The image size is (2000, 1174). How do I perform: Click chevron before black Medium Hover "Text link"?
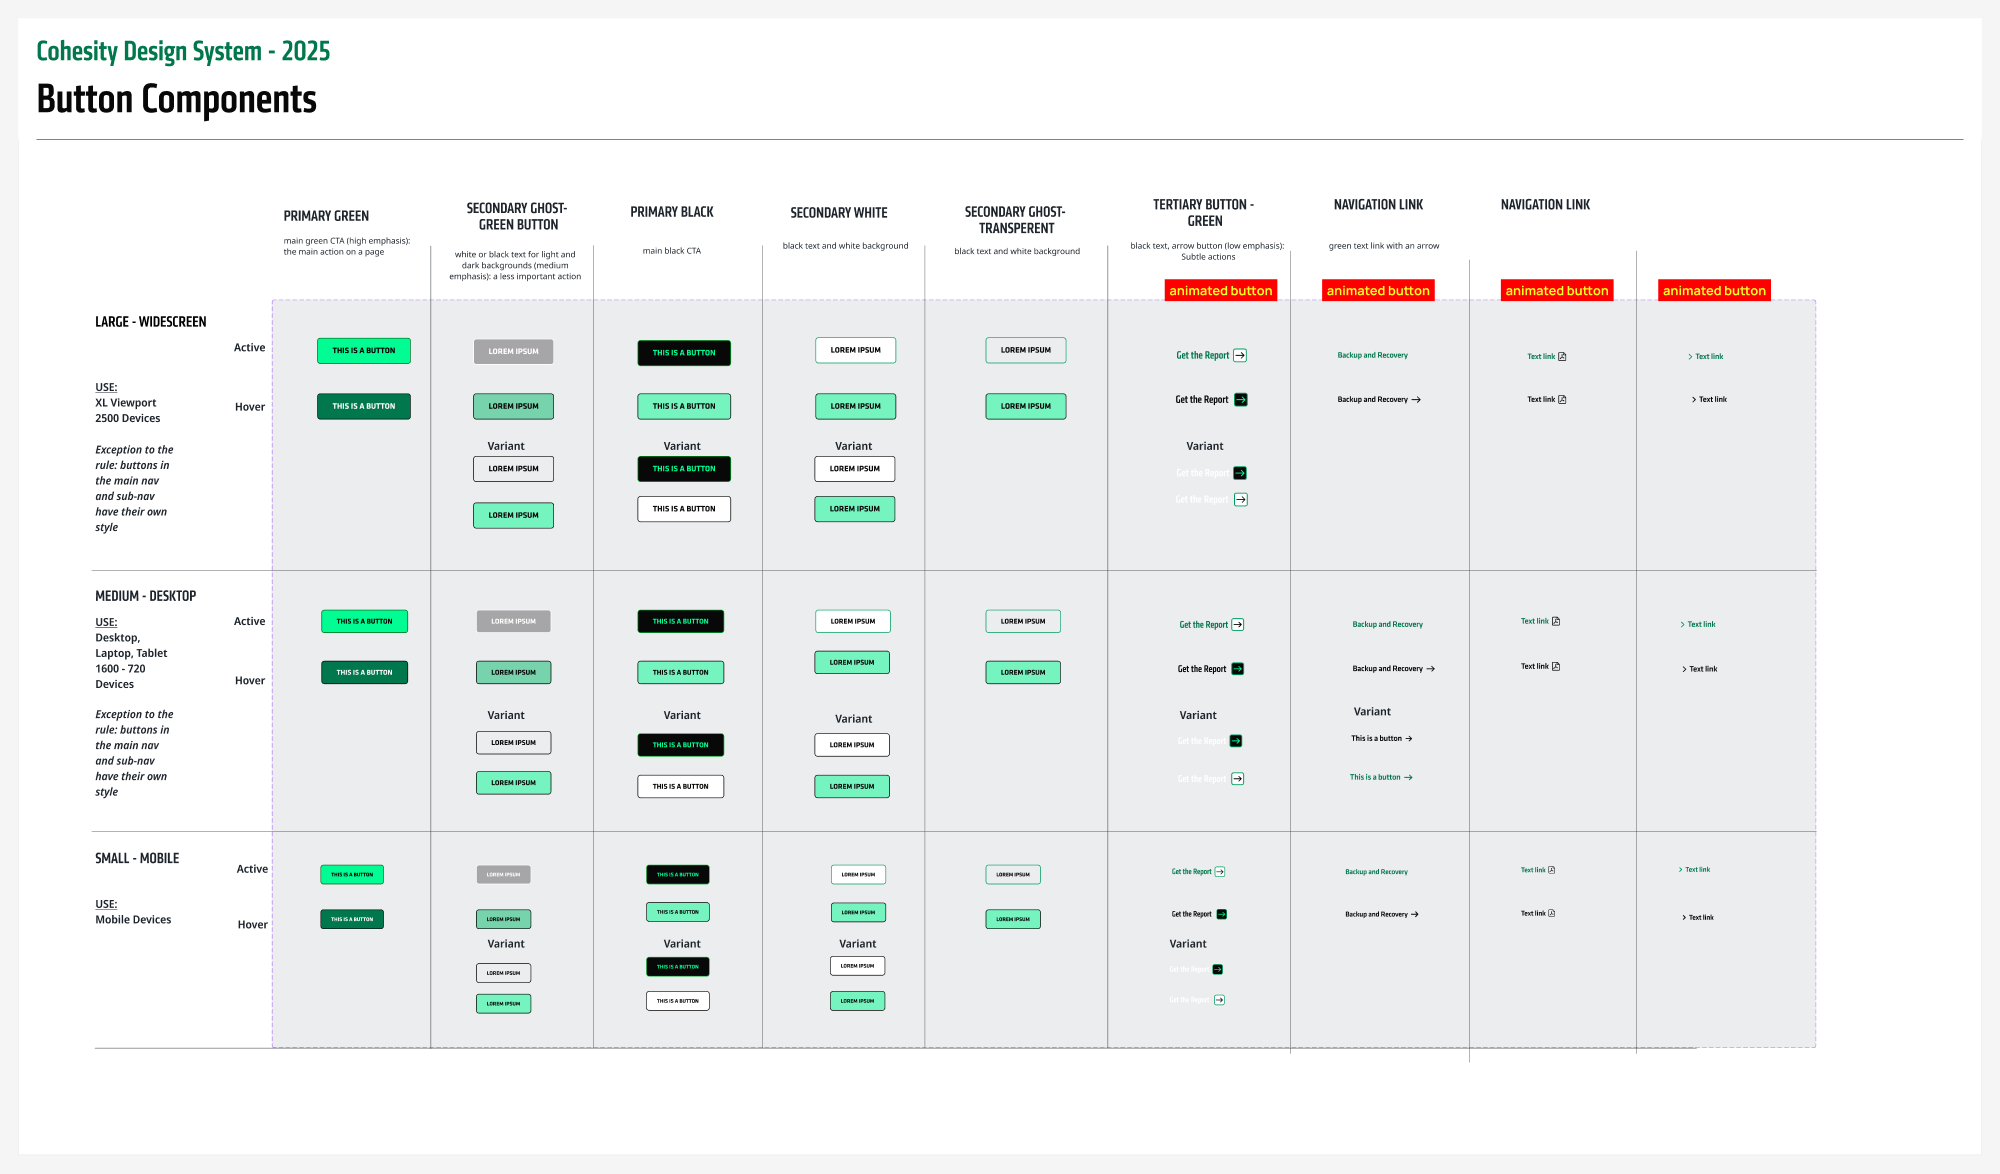(1684, 669)
